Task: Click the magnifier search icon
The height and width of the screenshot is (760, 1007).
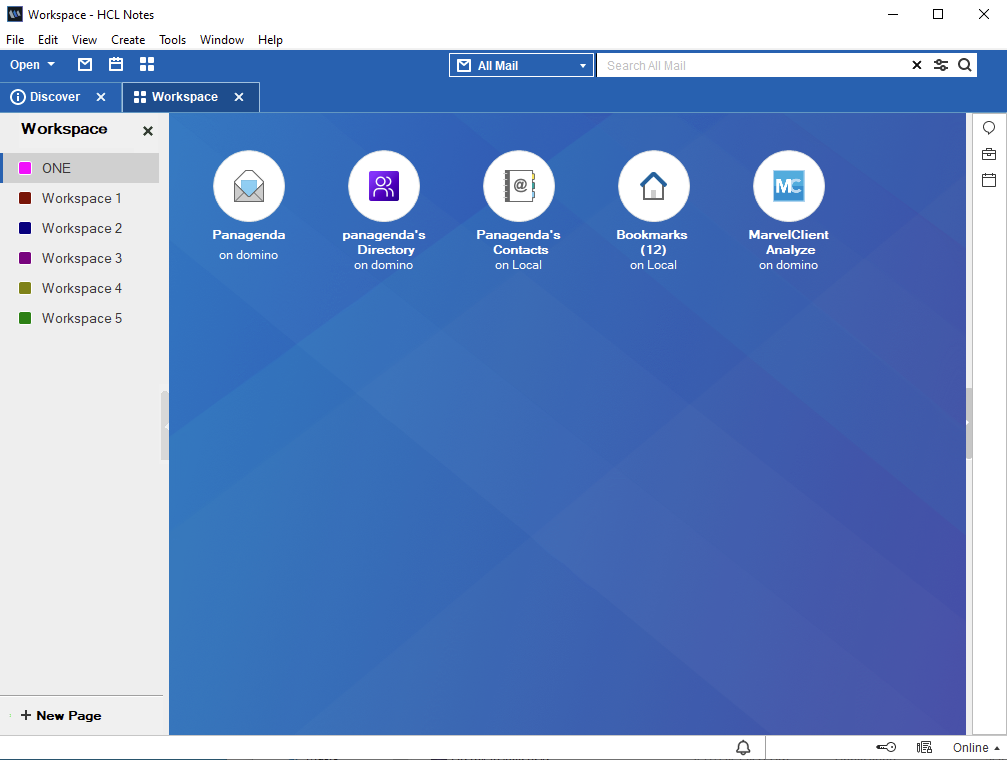Action: point(965,65)
